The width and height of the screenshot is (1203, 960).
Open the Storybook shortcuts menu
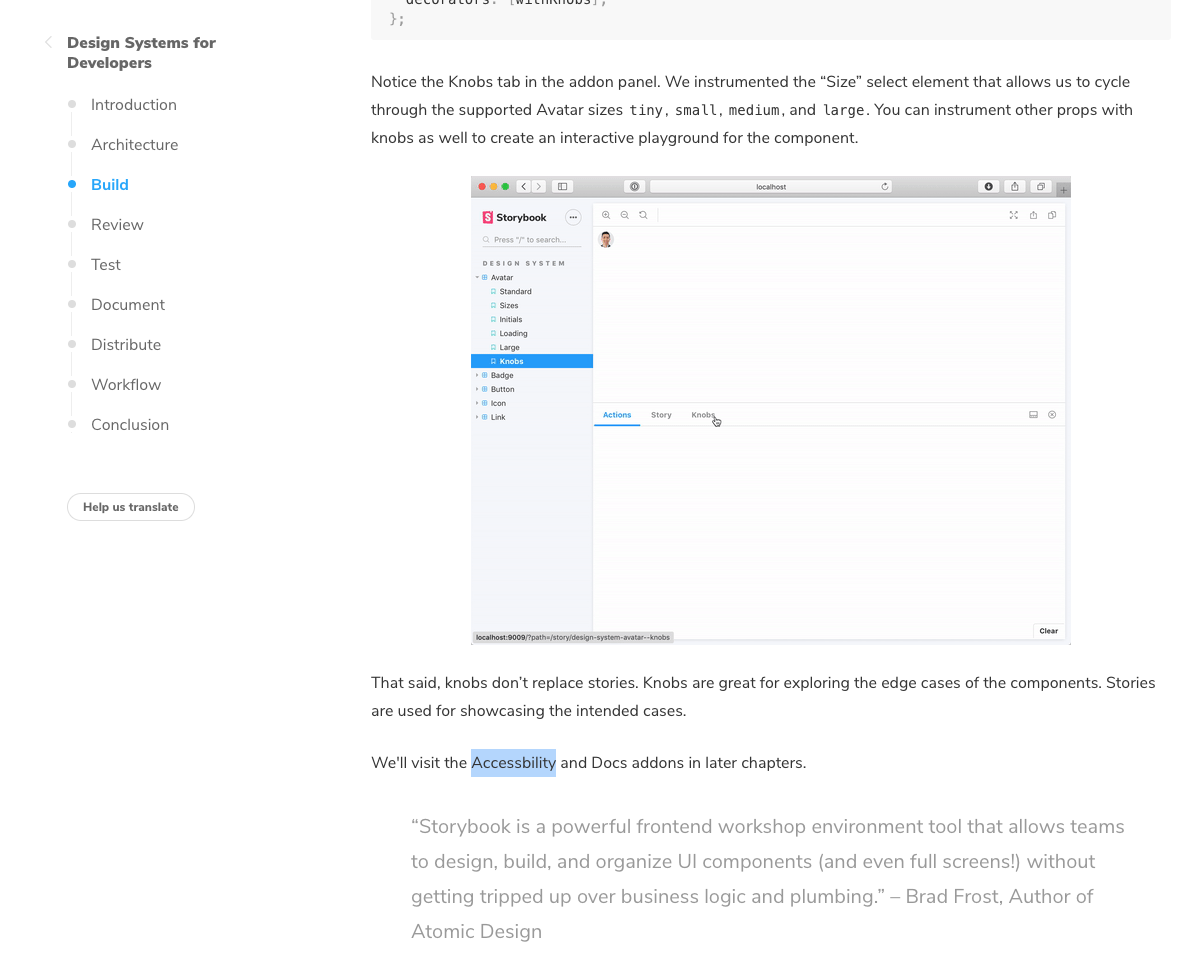pos(573,217)
